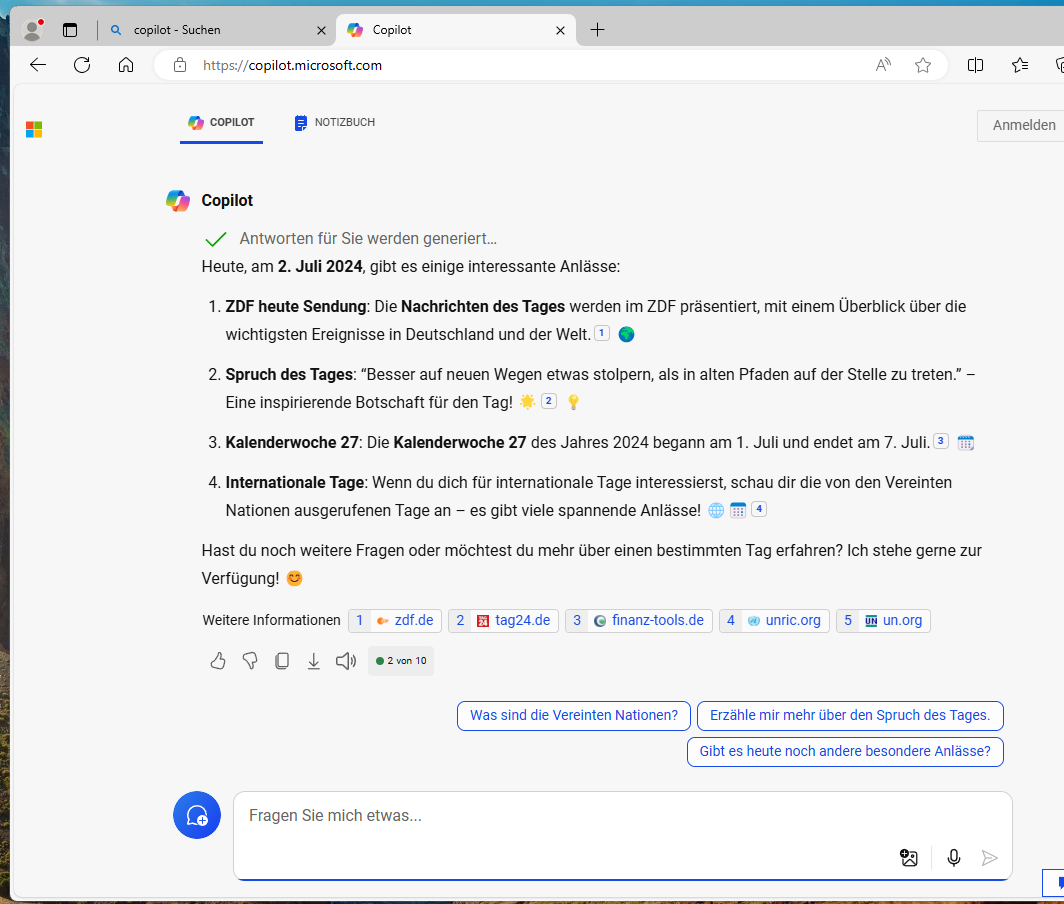Open the NOTIZBUCH tab

[335, 123]
